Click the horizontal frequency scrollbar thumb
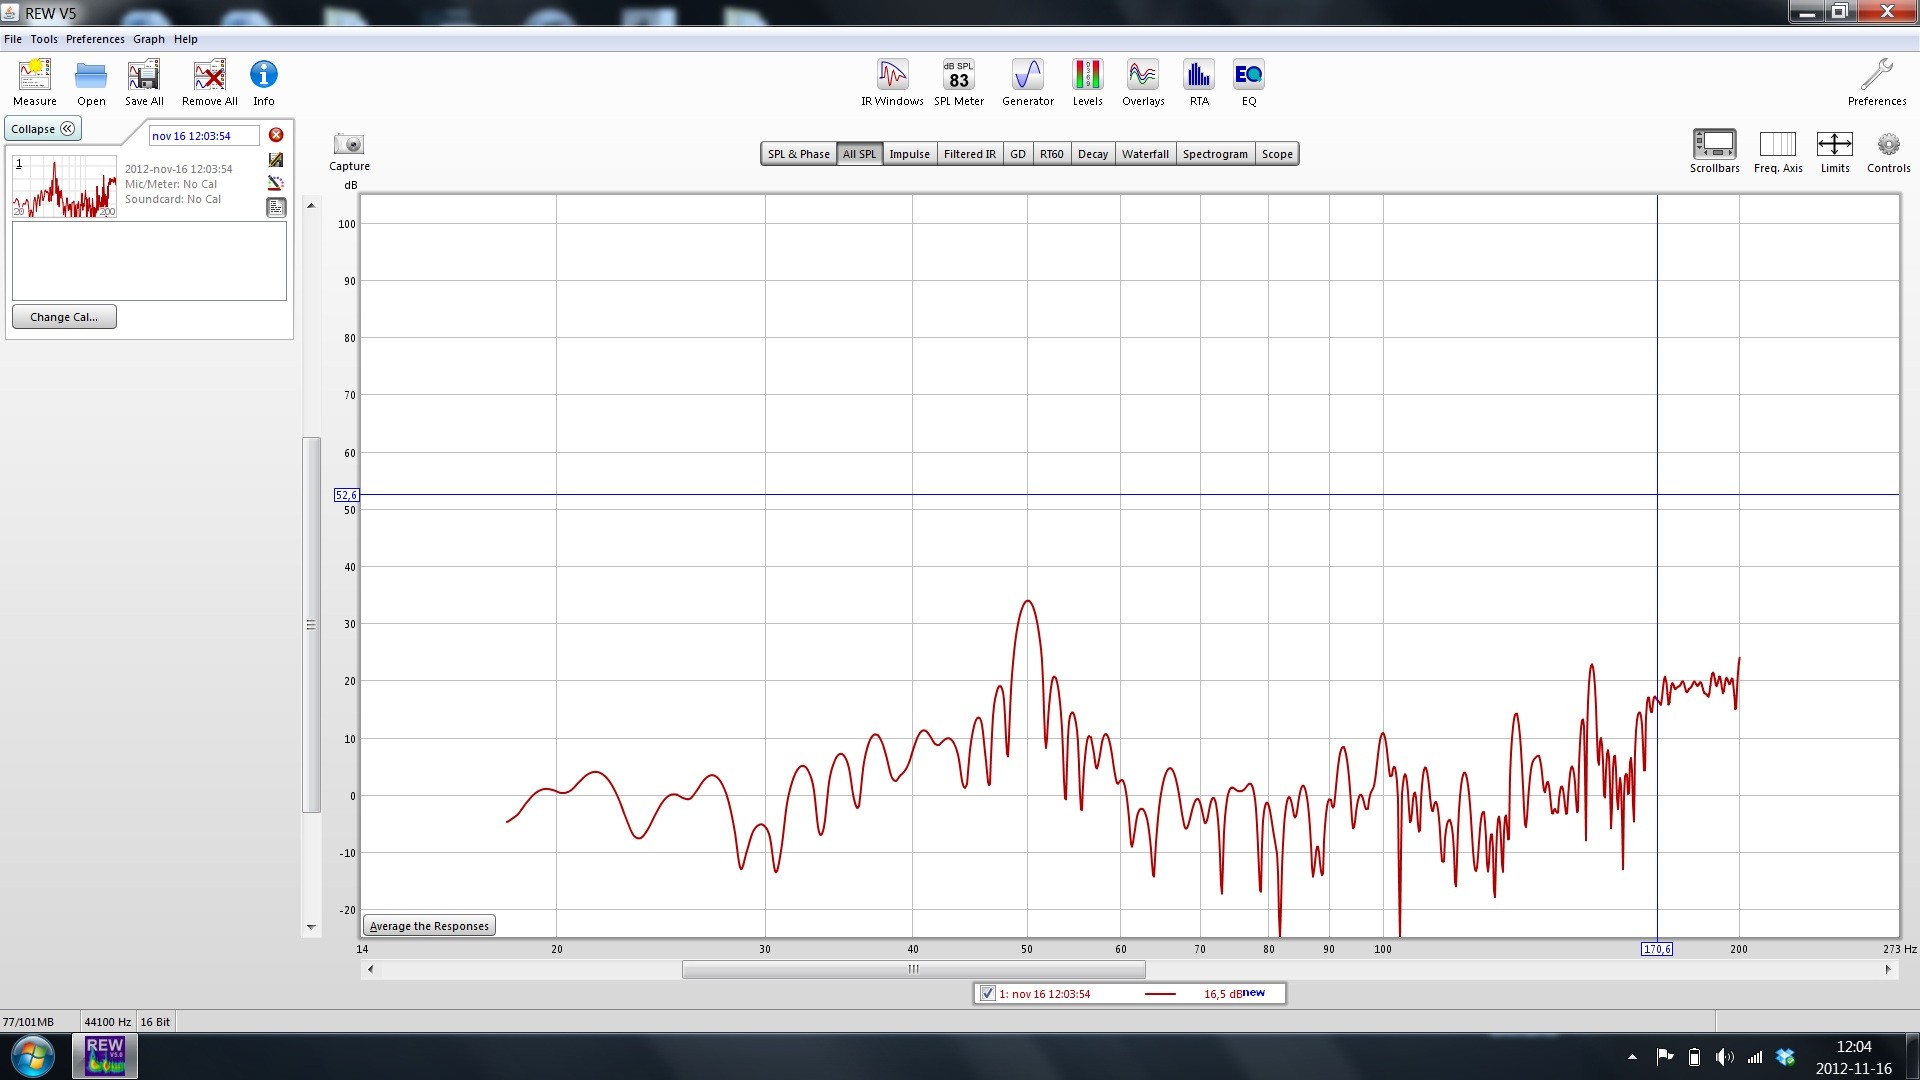Image resolution: width=1920 pixels, height=1080 pixels. click(x=913, y=969)
